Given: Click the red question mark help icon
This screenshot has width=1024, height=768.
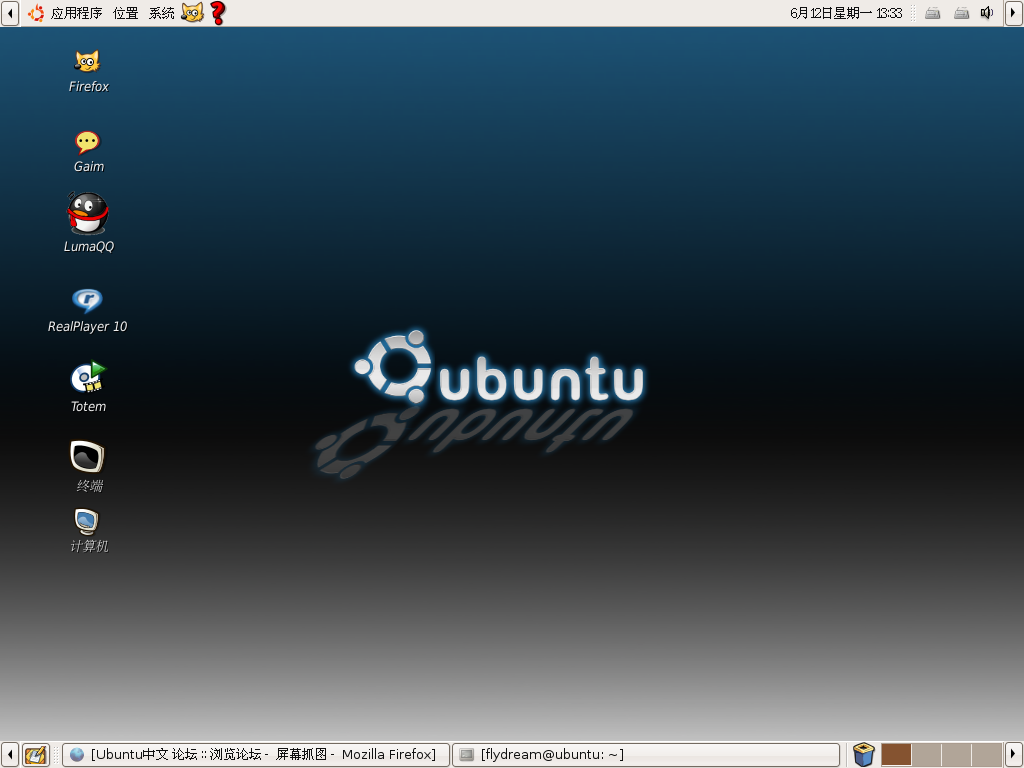Looking at the screenshot, I should tap(218, 13).
